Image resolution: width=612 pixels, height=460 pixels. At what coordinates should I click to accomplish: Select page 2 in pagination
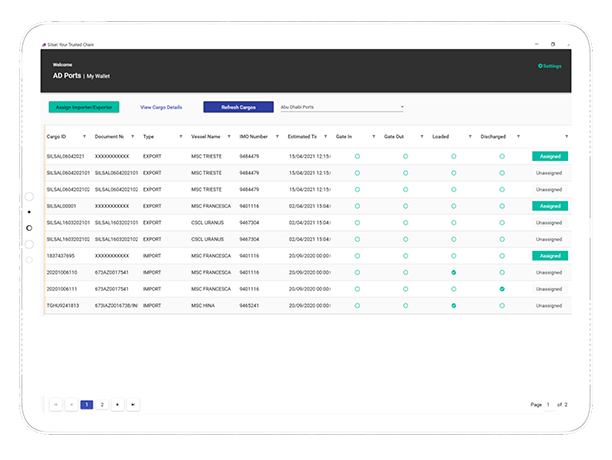[x=102, y=404]
